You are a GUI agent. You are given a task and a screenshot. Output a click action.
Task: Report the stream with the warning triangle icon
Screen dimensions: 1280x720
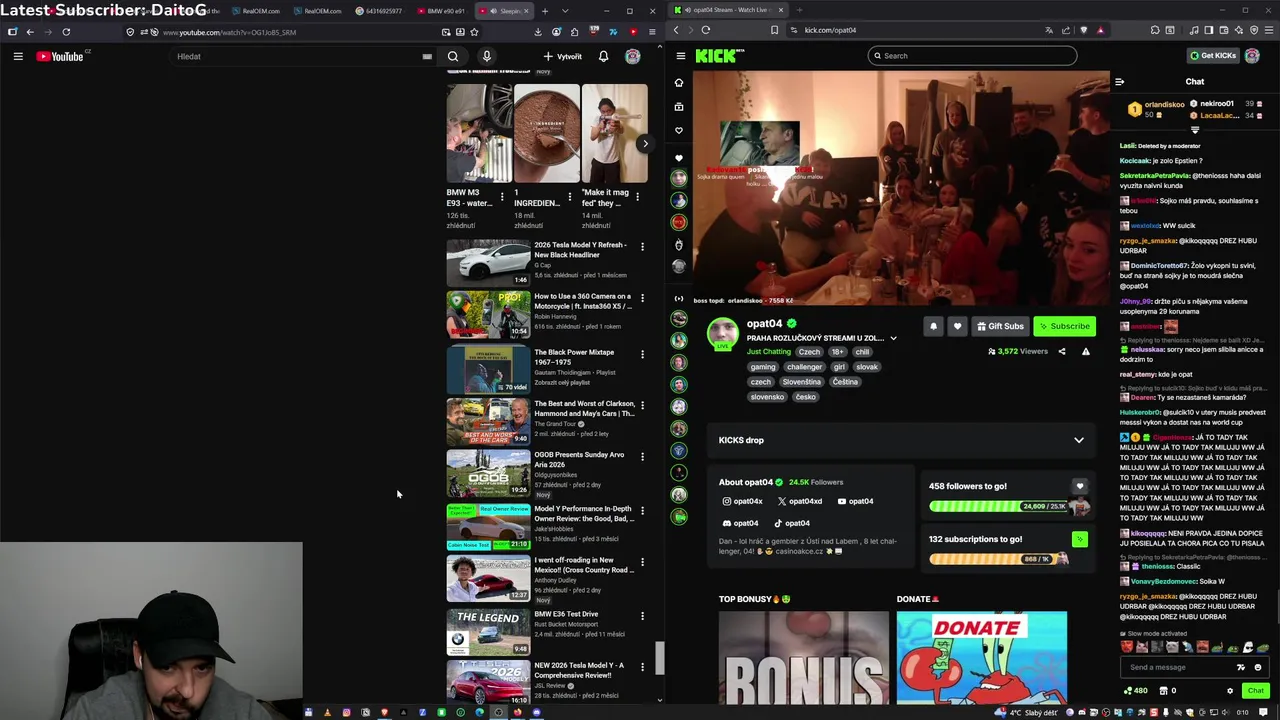[1085, 351]
